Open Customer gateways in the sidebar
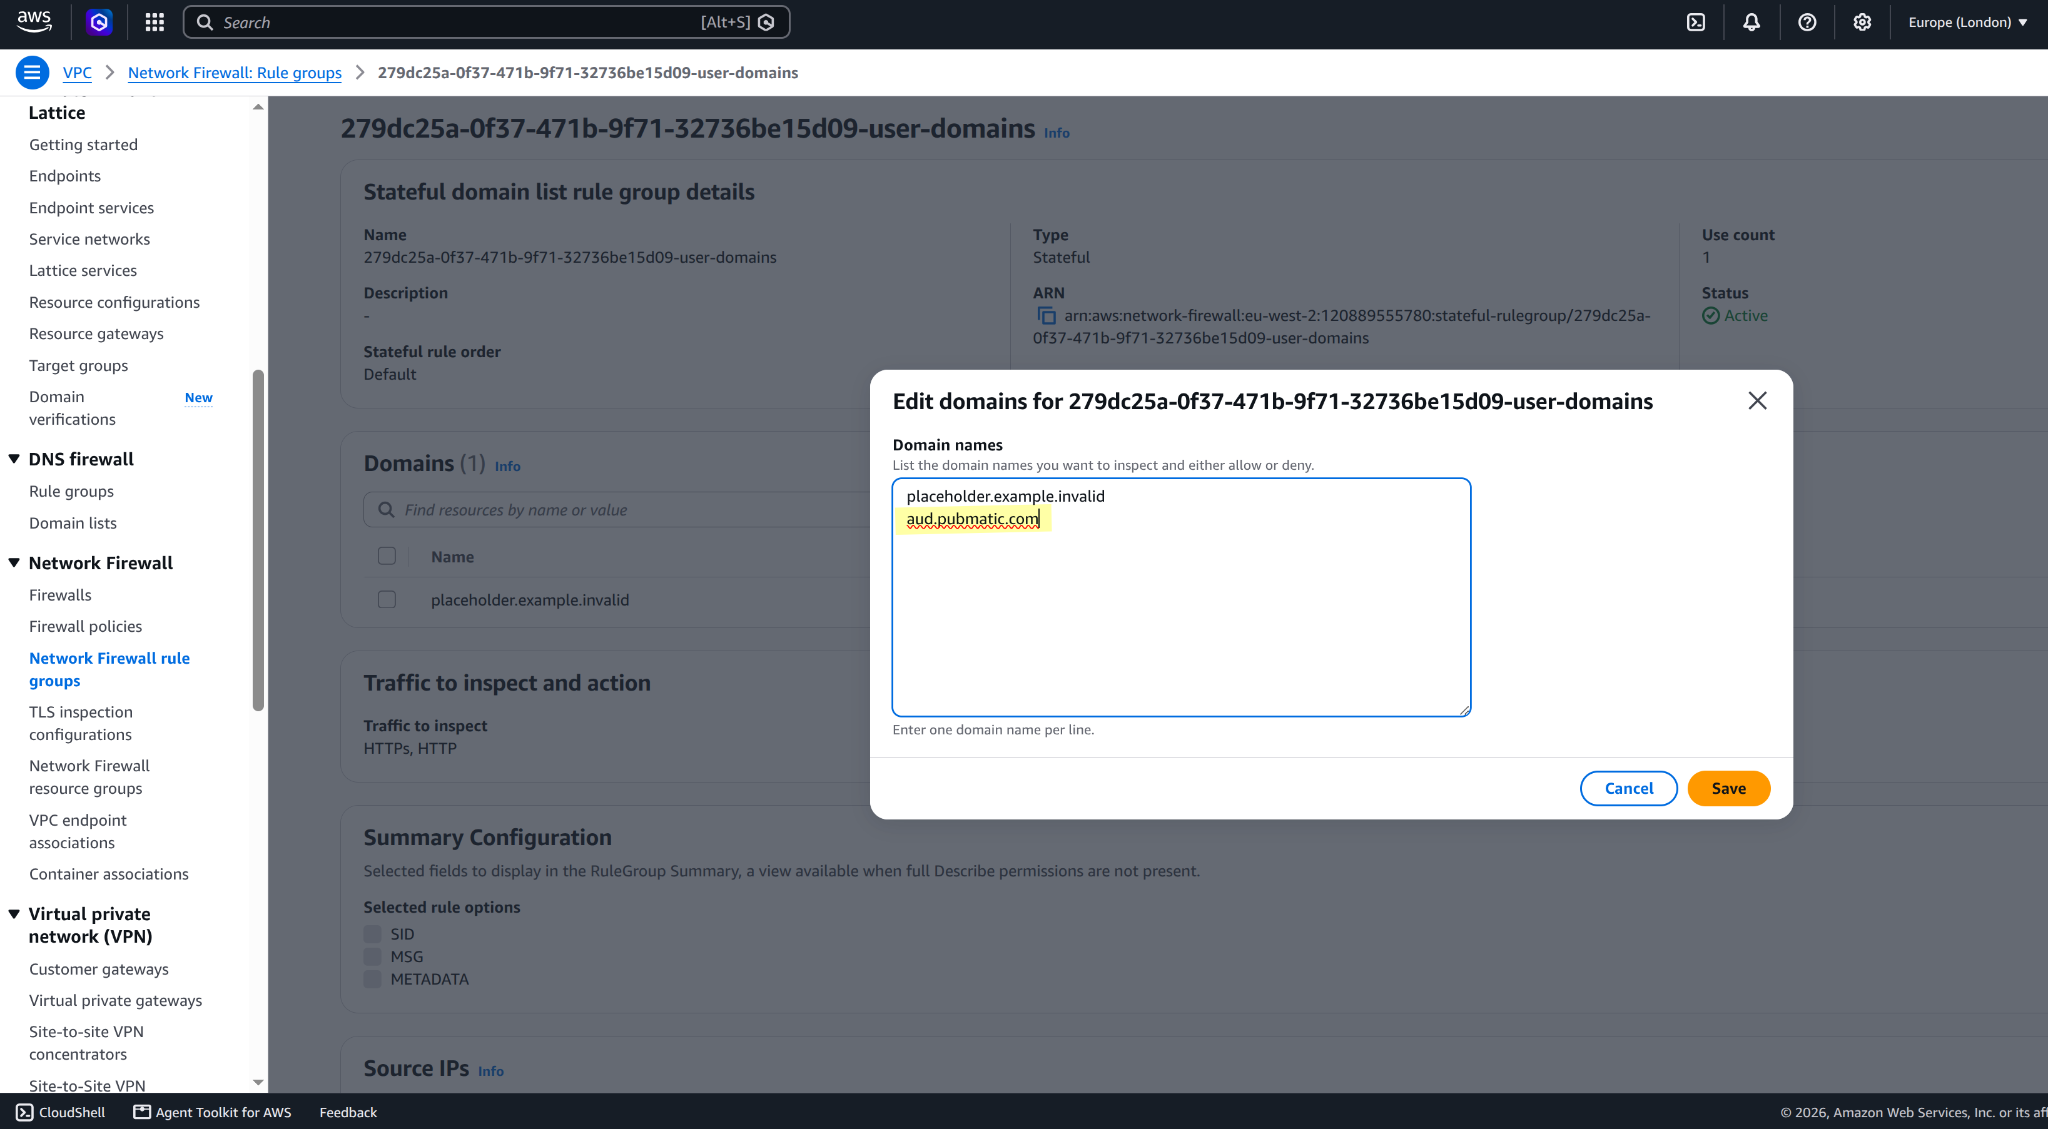Image resolution: width=2048 pixels, height=1129 pixels. click(99, 969)
